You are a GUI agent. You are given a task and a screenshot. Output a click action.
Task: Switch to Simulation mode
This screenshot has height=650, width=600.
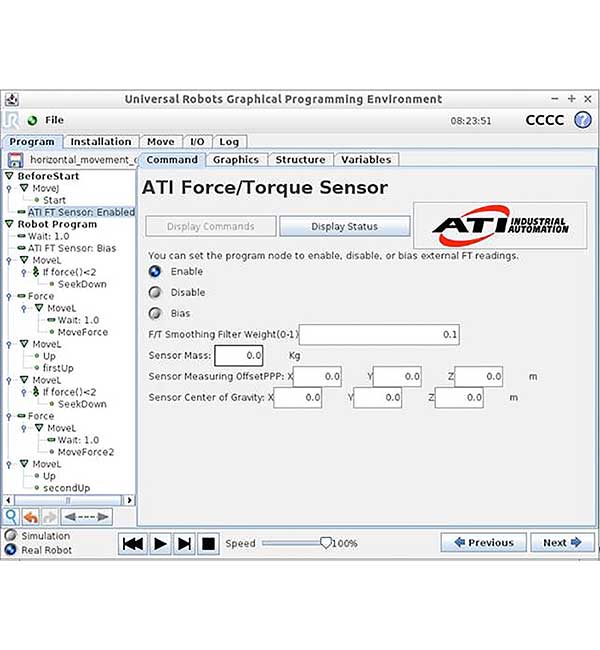(10, 535)
